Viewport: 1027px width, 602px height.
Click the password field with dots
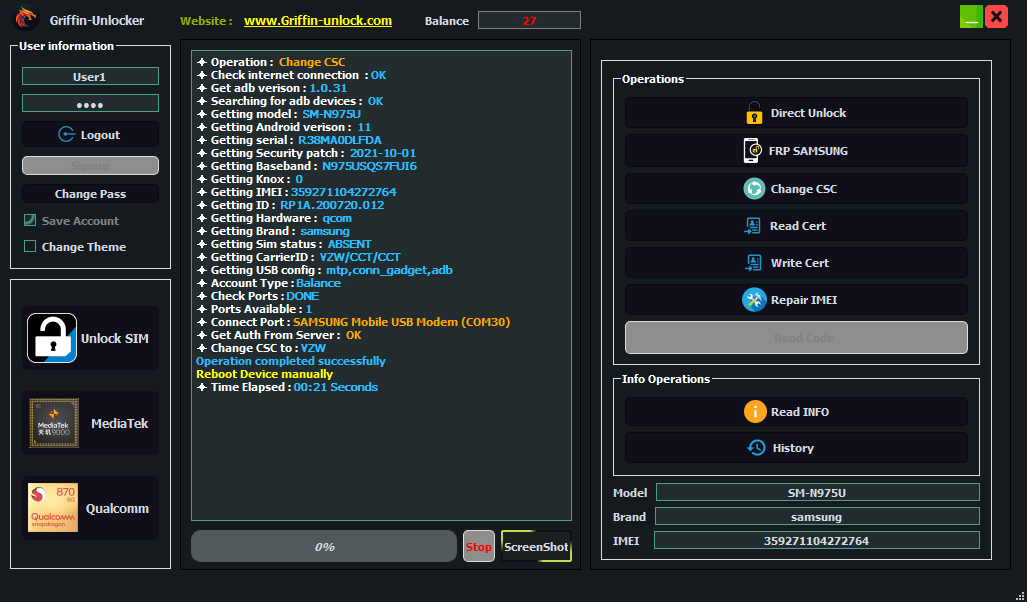point(90,103)
